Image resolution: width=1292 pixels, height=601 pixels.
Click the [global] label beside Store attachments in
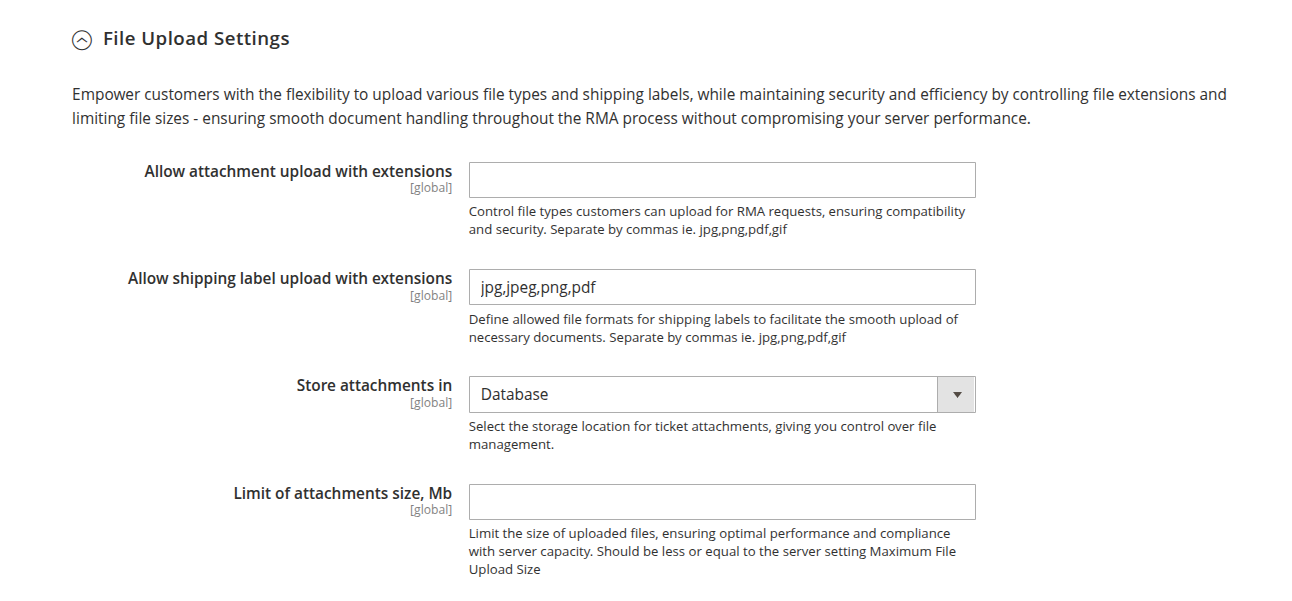click(x=431, y=401)
